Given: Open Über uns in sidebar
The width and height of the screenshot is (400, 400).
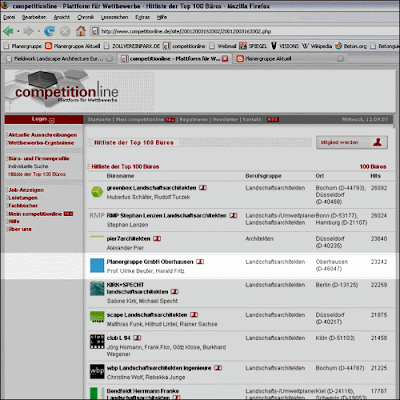Looking at the screenshot, I should [20, 229].
